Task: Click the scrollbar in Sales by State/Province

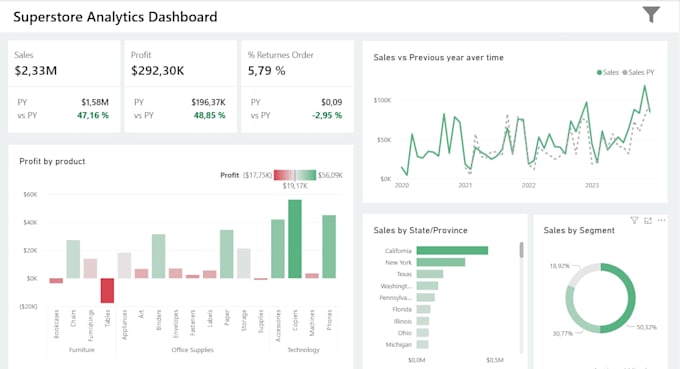Action: 521,250
